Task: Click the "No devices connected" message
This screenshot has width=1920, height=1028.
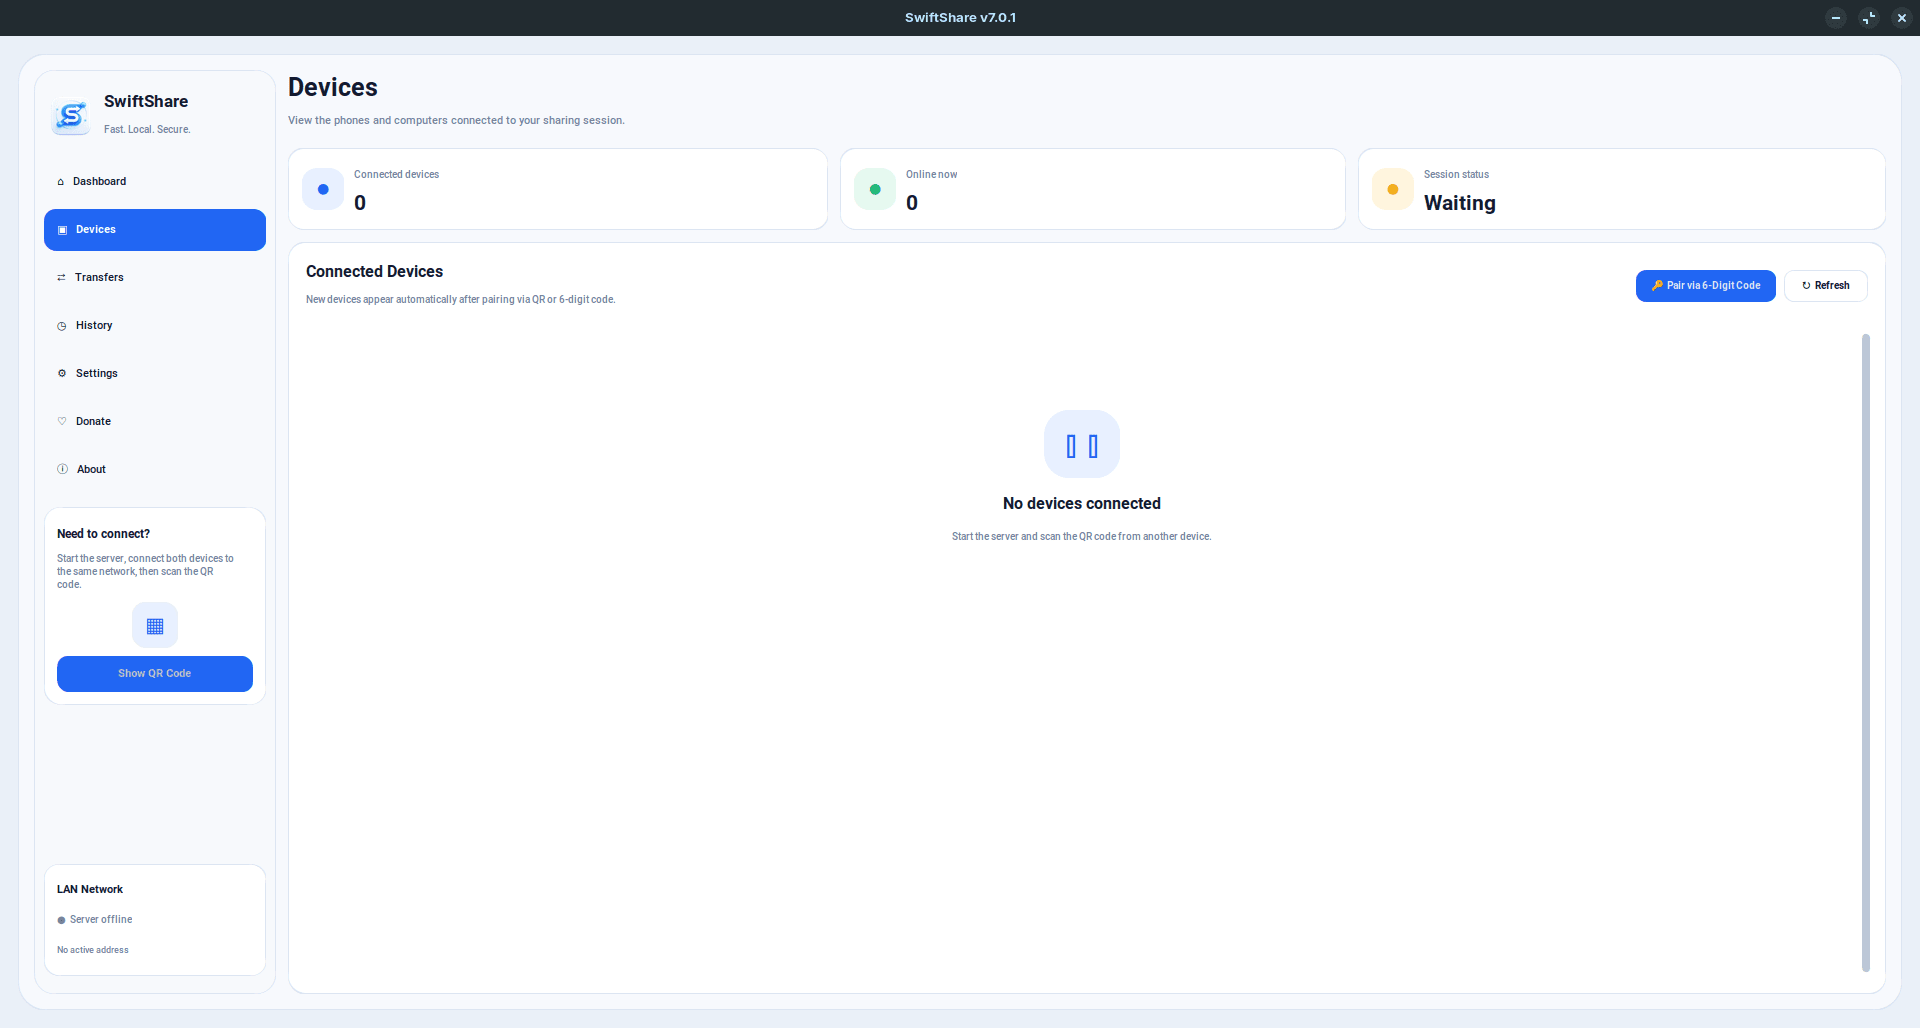Action: tap(1082, 504)
